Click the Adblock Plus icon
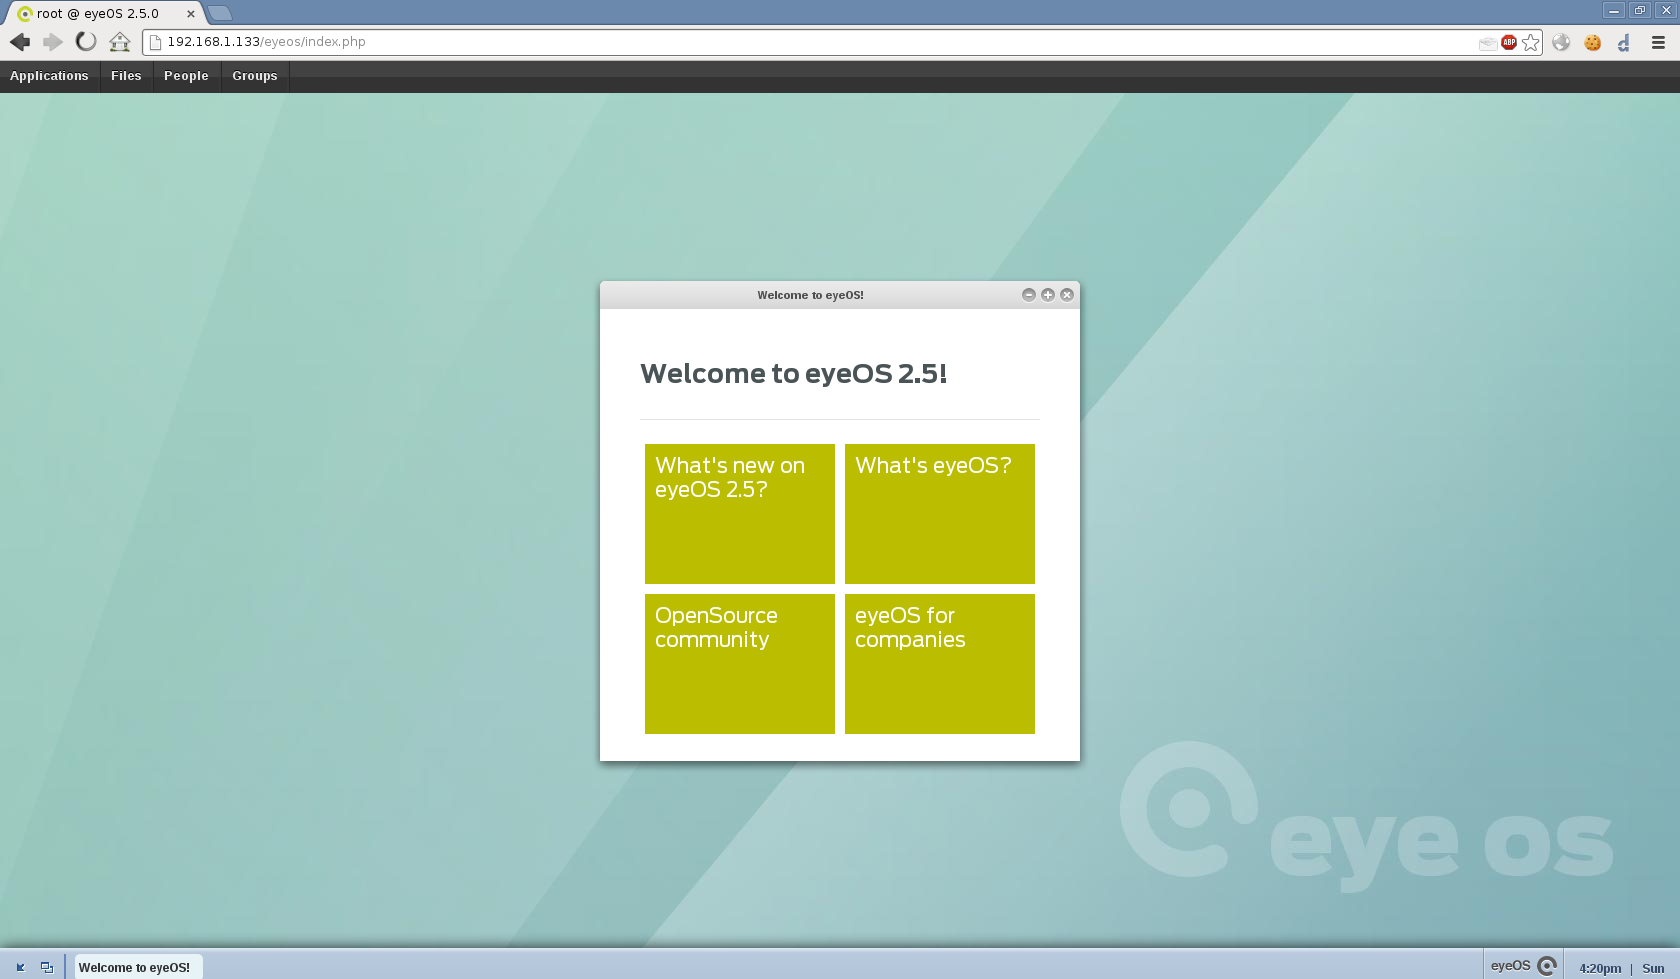Viewport: 1680px width, 979px height. [x=1509, y=42]
